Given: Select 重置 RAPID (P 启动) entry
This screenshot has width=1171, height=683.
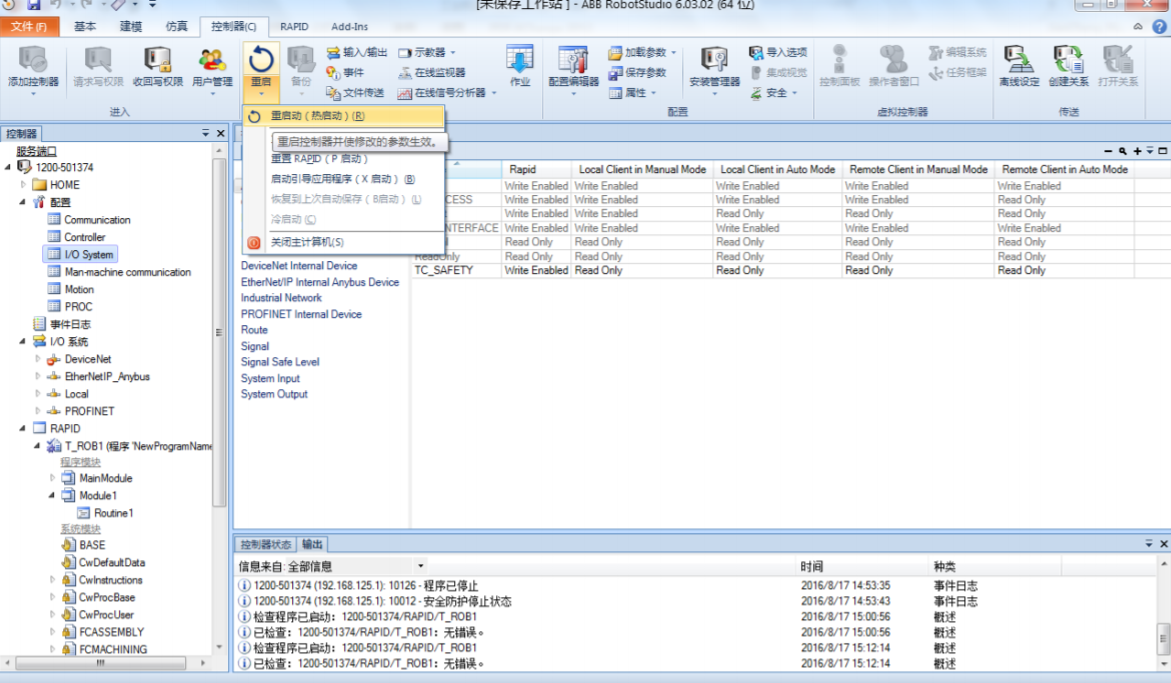Looking at the screenshot, I should coord(319,158).
